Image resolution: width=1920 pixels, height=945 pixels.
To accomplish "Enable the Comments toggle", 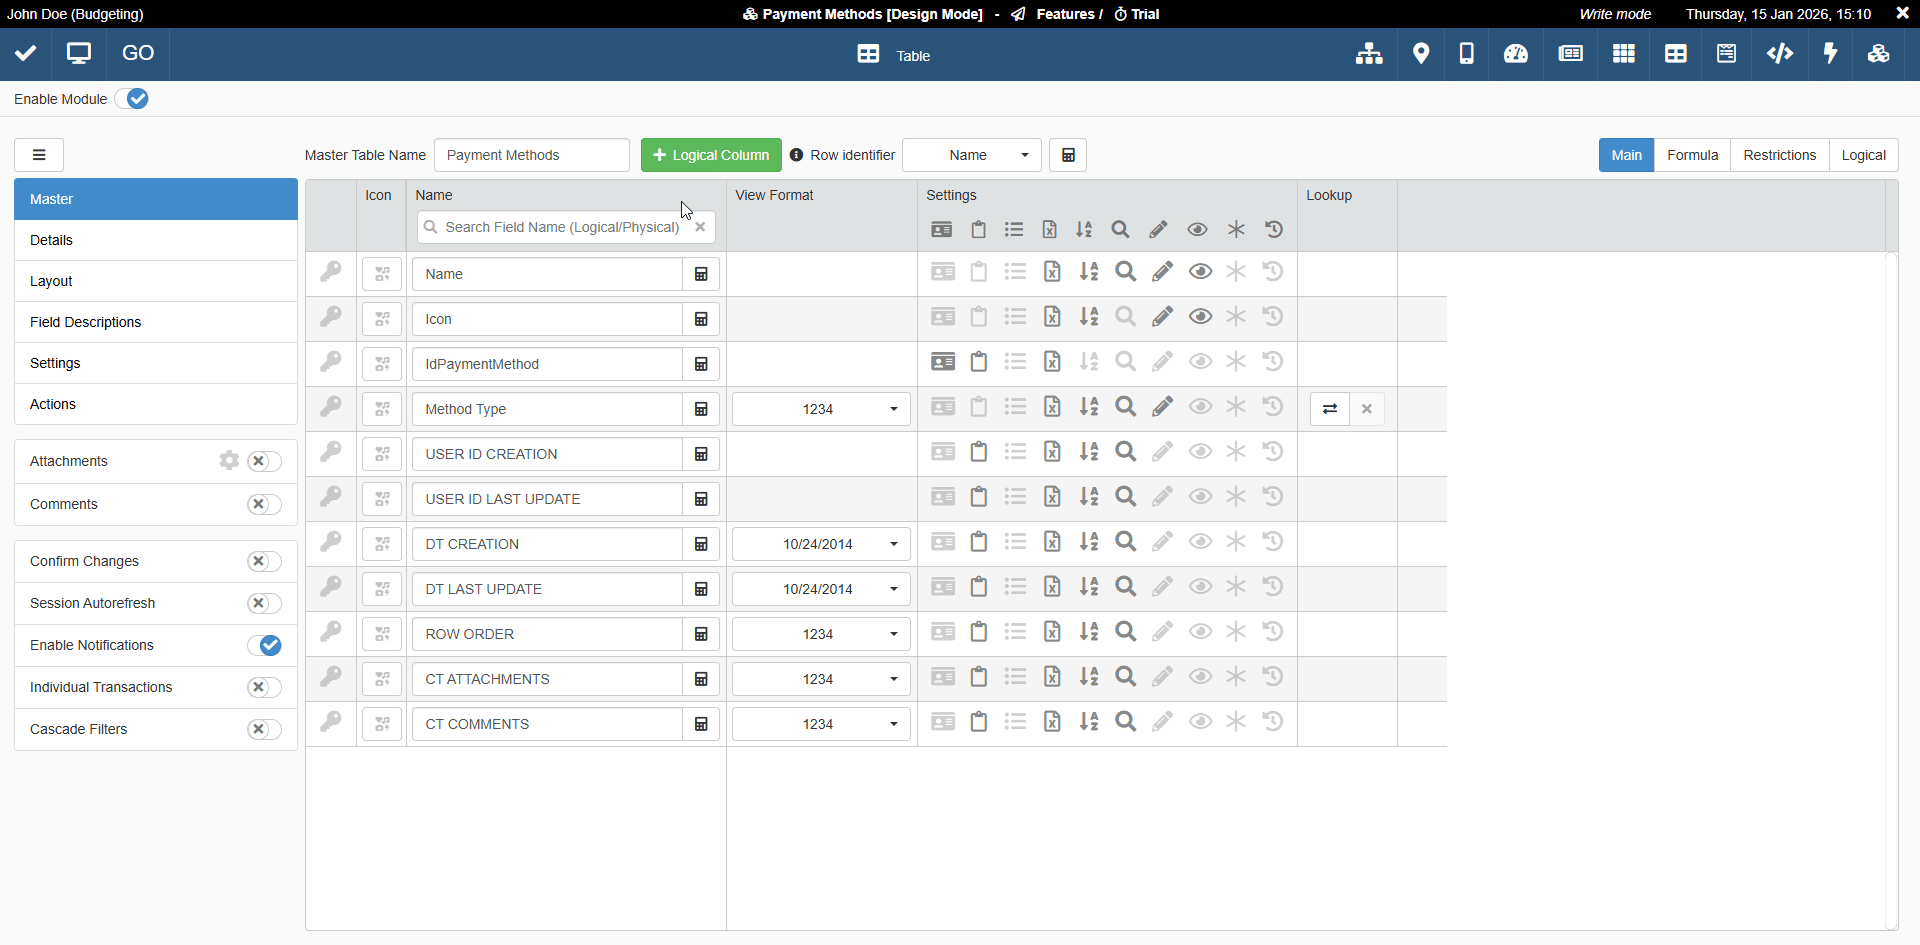I will pos(264,504).
